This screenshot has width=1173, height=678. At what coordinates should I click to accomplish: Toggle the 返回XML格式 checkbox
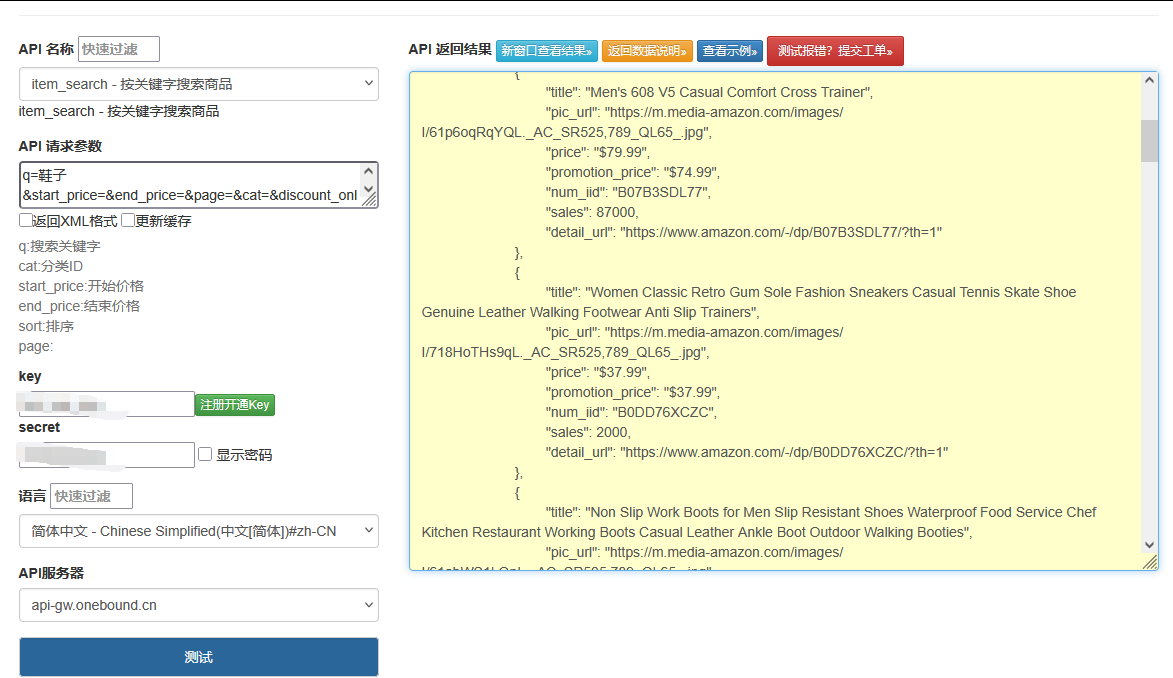(x=25, y=220)
